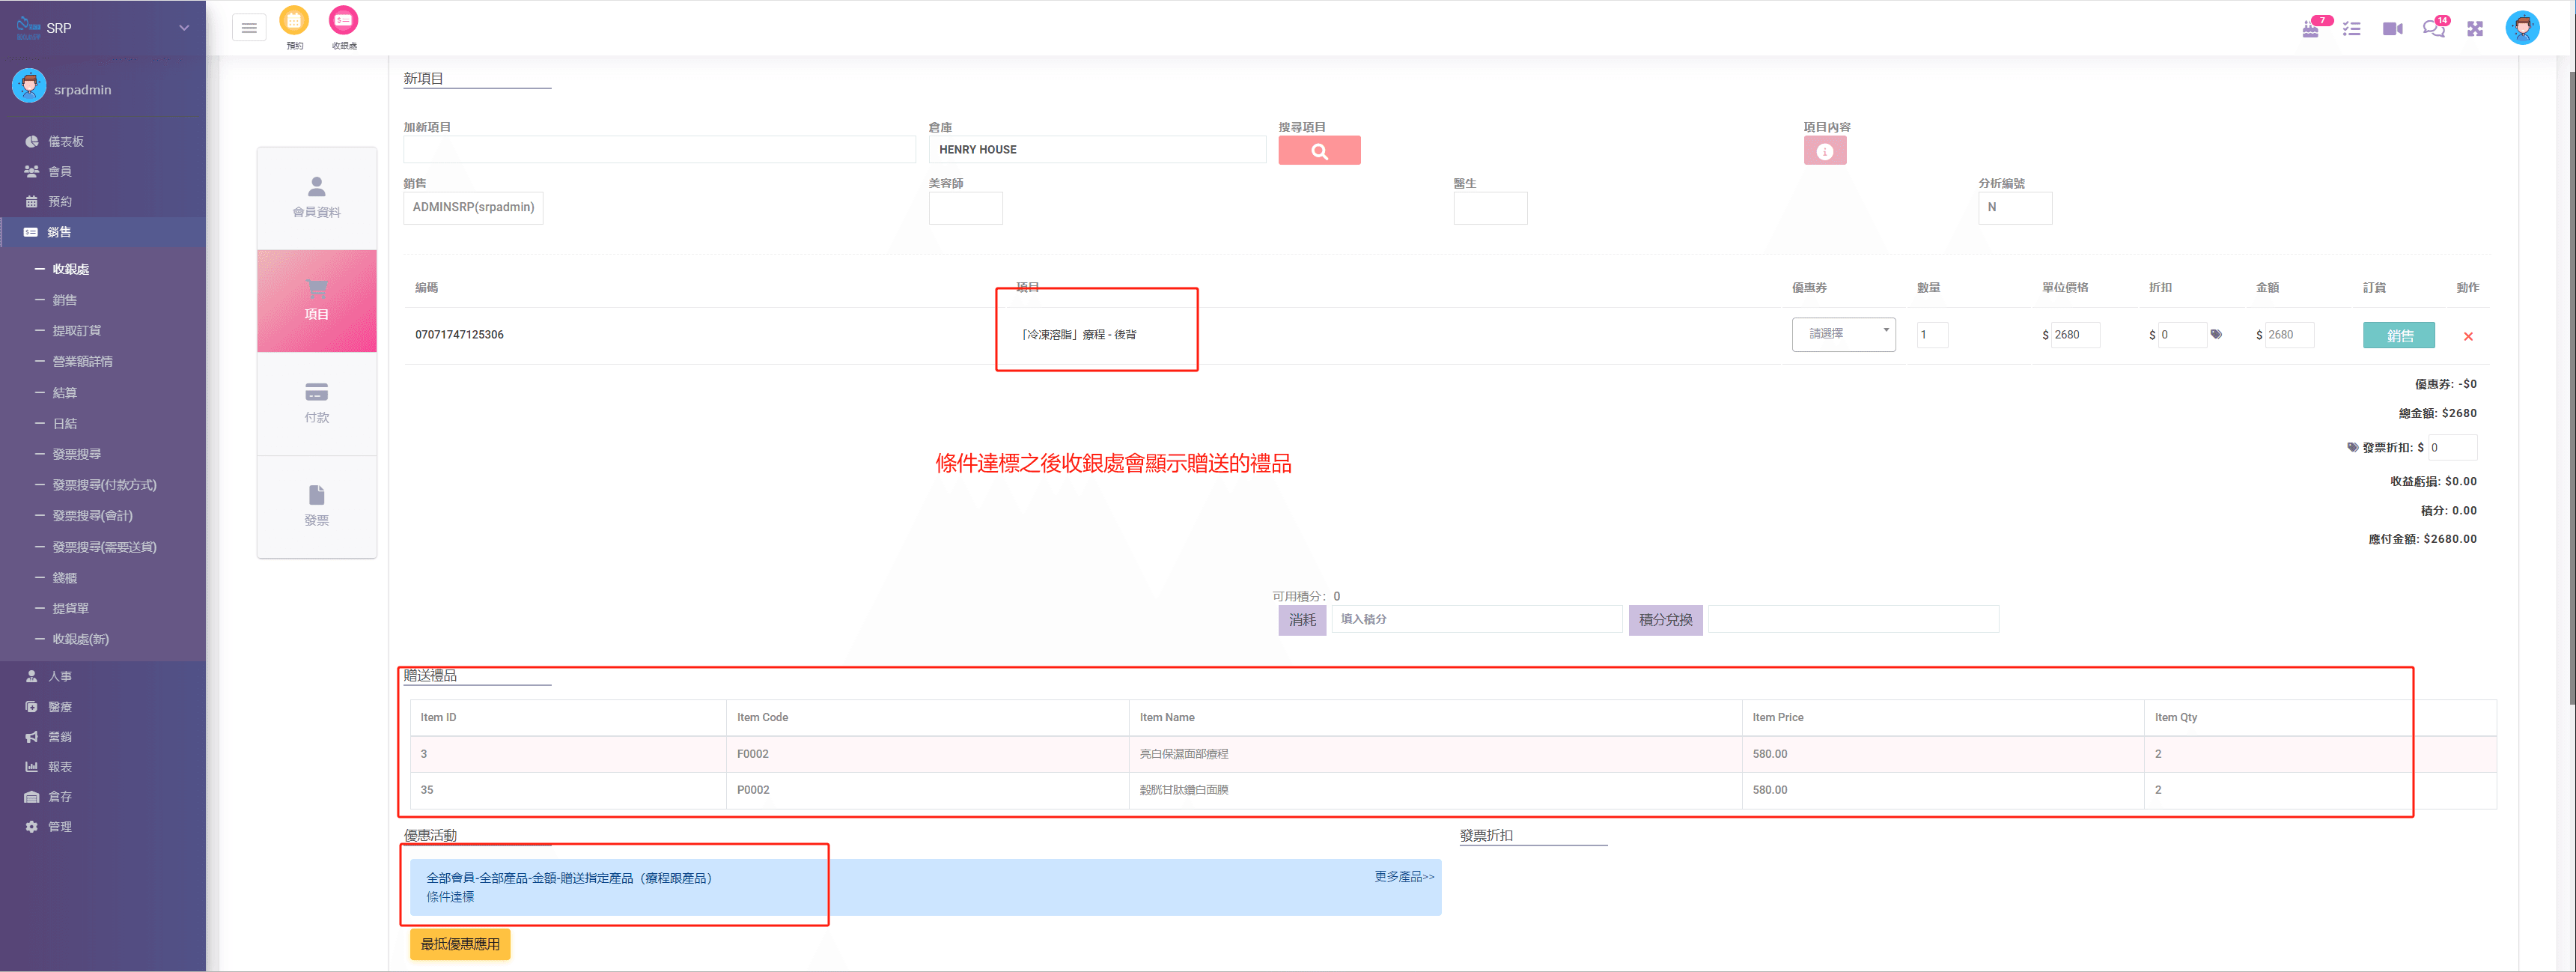Click the task checklist icon
Screen dimensions: 2576x972
2352,29
